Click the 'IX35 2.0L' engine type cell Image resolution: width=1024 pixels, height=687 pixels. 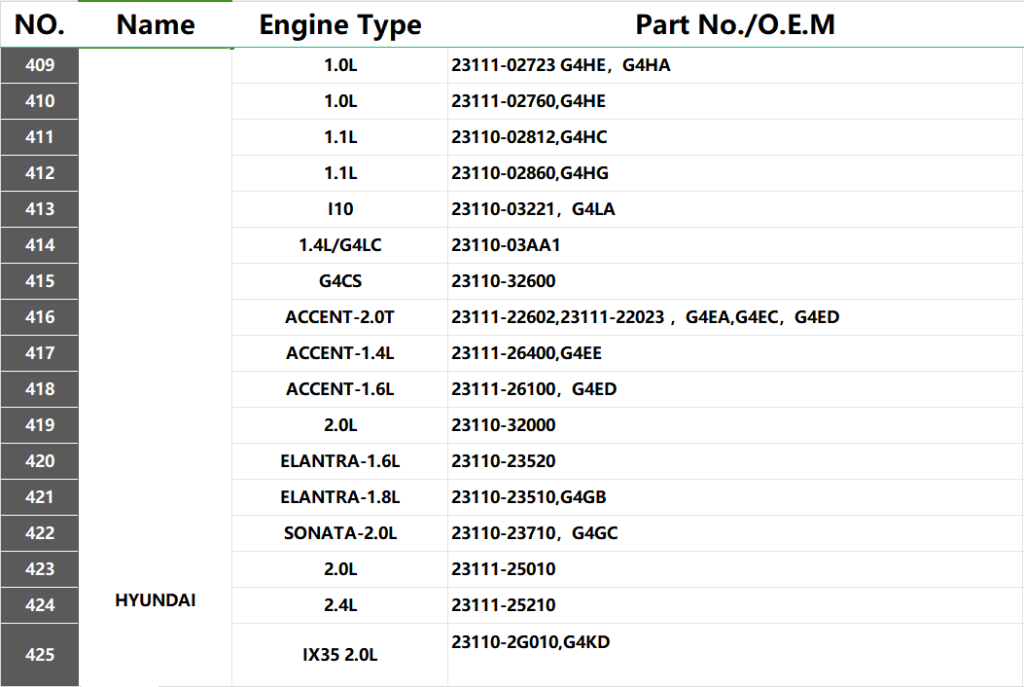pyautogui.click(x=340, y=654)
